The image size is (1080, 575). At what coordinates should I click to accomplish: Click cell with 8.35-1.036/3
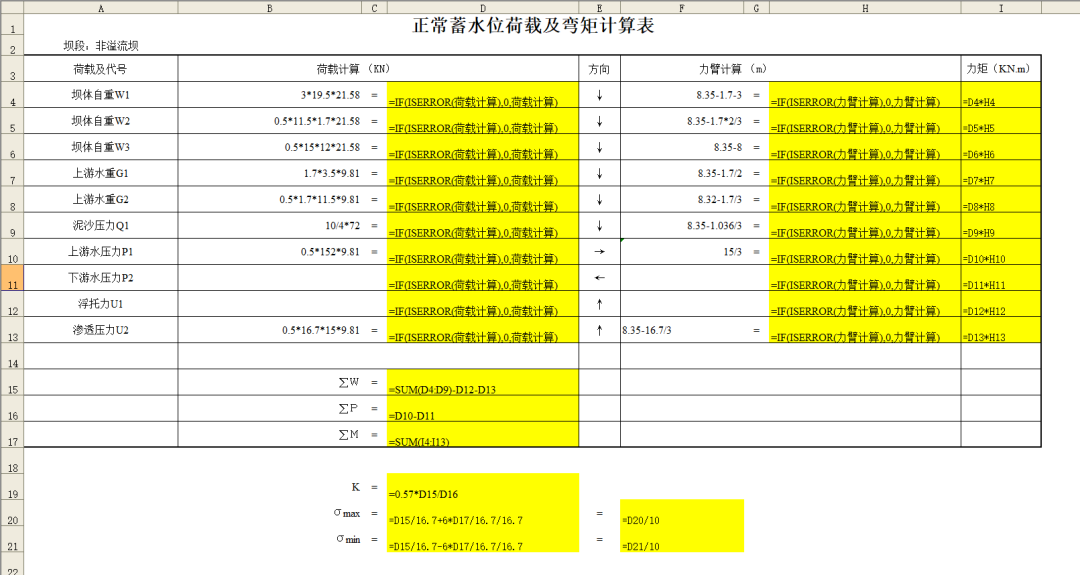(x=682, y=225)
